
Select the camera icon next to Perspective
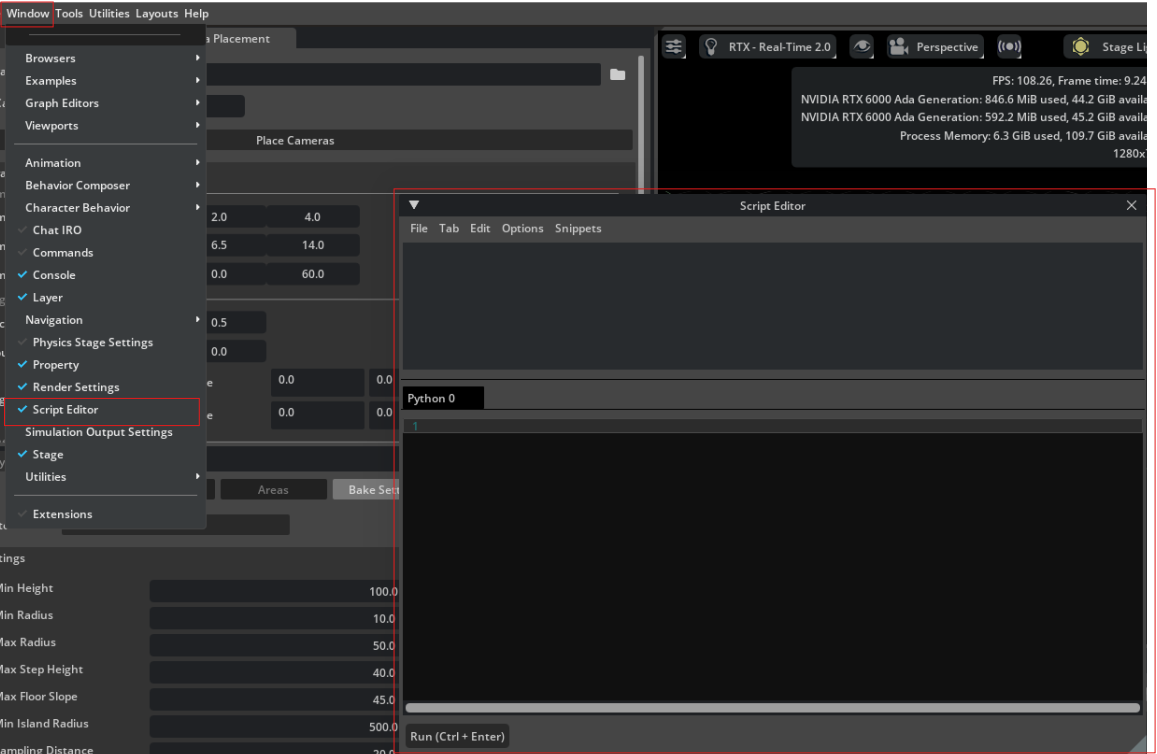click(x=898, y=46)
